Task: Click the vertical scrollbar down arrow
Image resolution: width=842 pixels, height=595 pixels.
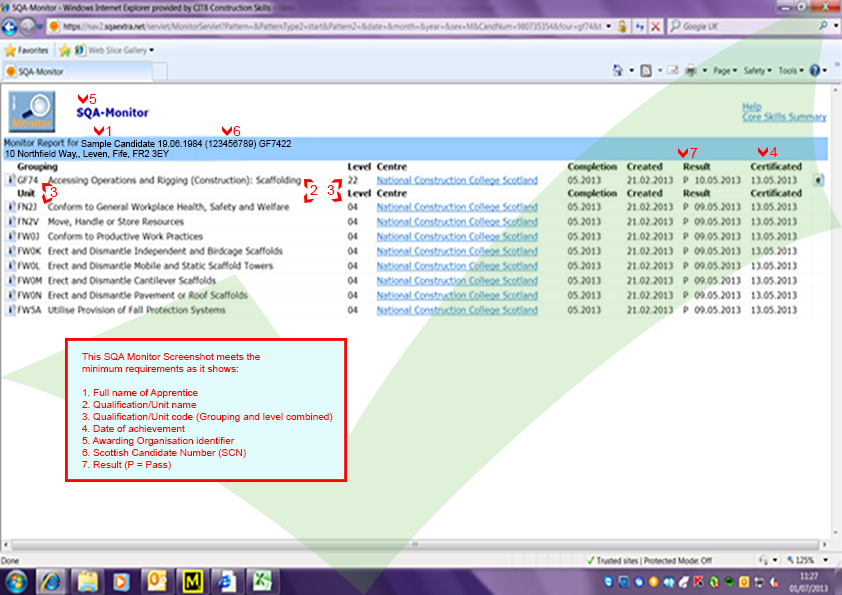Action: click(x=836, y=532)
